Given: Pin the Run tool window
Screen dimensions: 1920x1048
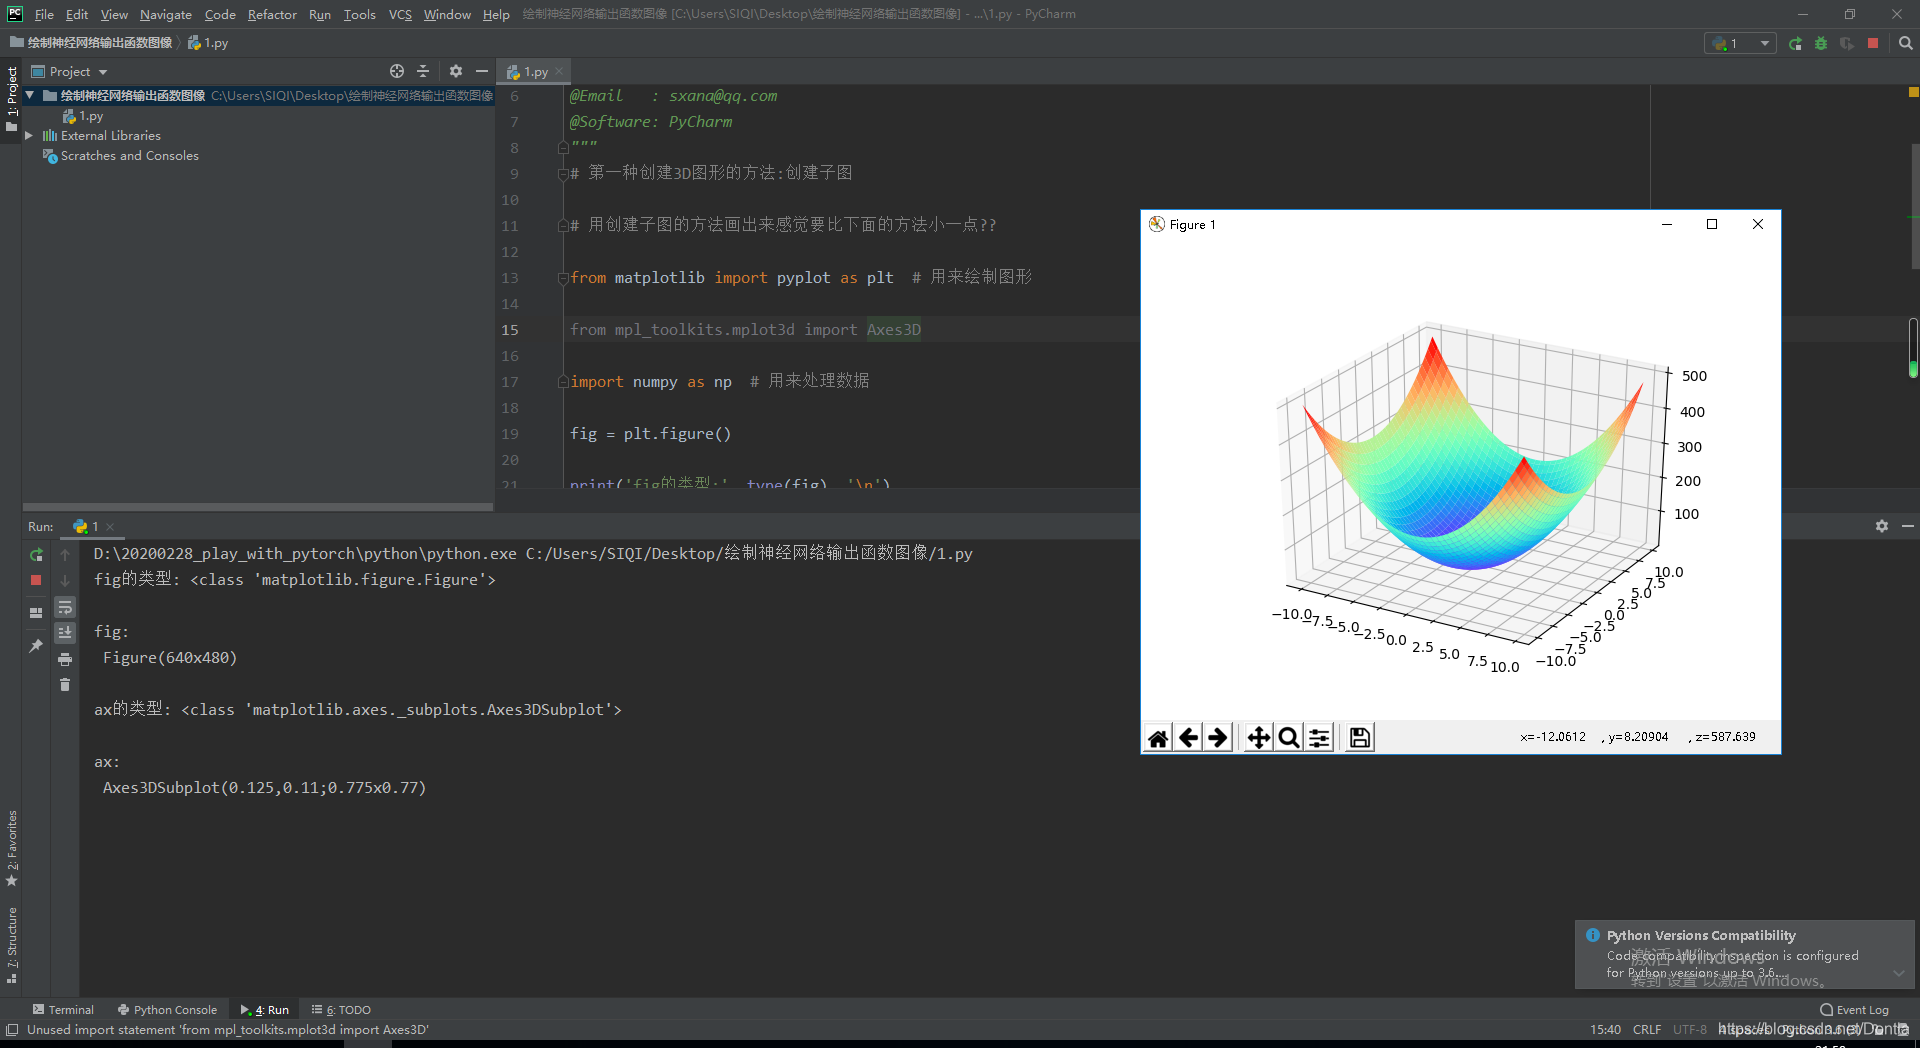Looking at the screenshot, I should click(x=36, y=646).
